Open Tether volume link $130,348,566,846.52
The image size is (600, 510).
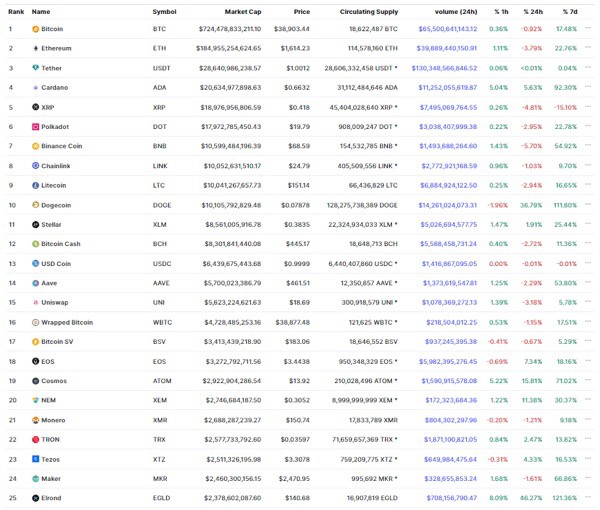(444, 68)
